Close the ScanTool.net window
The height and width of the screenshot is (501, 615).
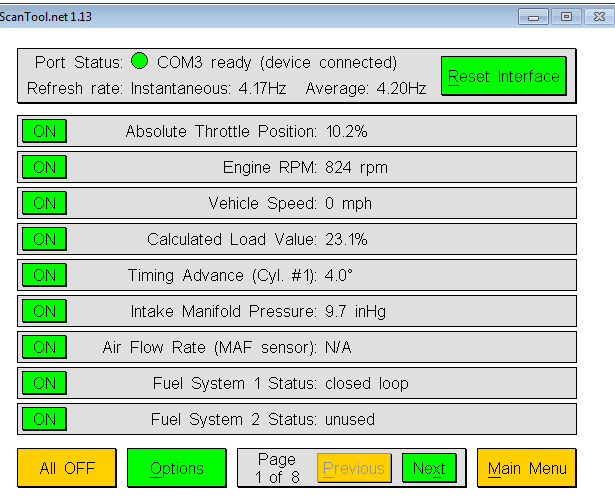[597, 16]
